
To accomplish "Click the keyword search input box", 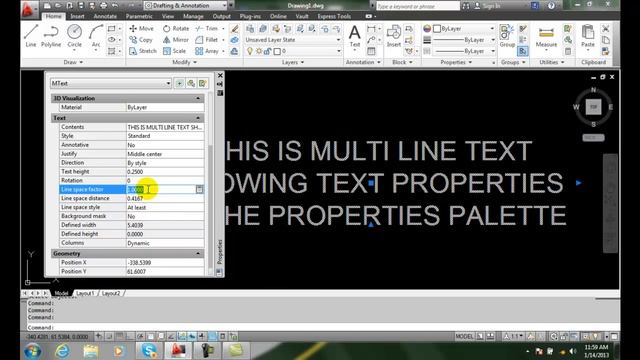I will point(418,6).
